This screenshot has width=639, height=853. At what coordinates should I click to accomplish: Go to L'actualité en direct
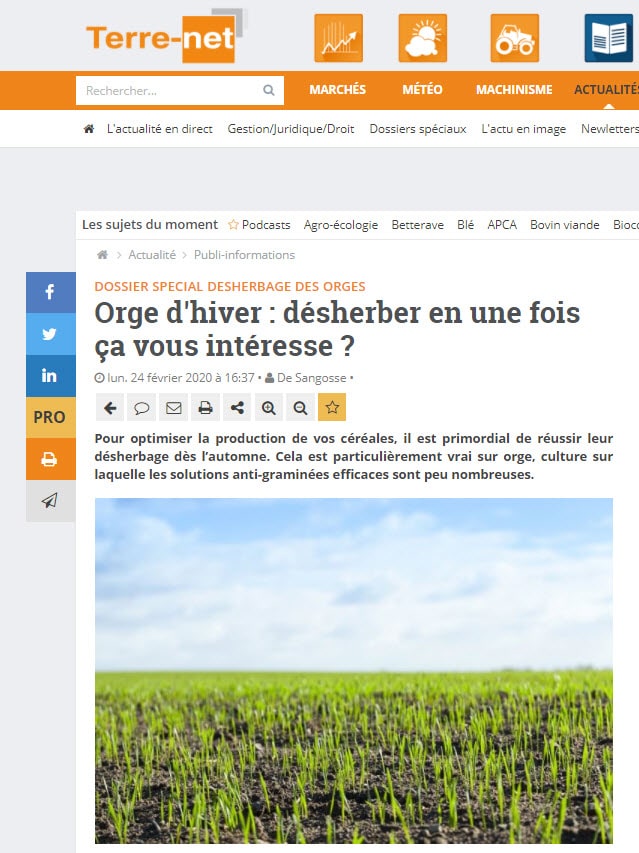click(159, 129)
